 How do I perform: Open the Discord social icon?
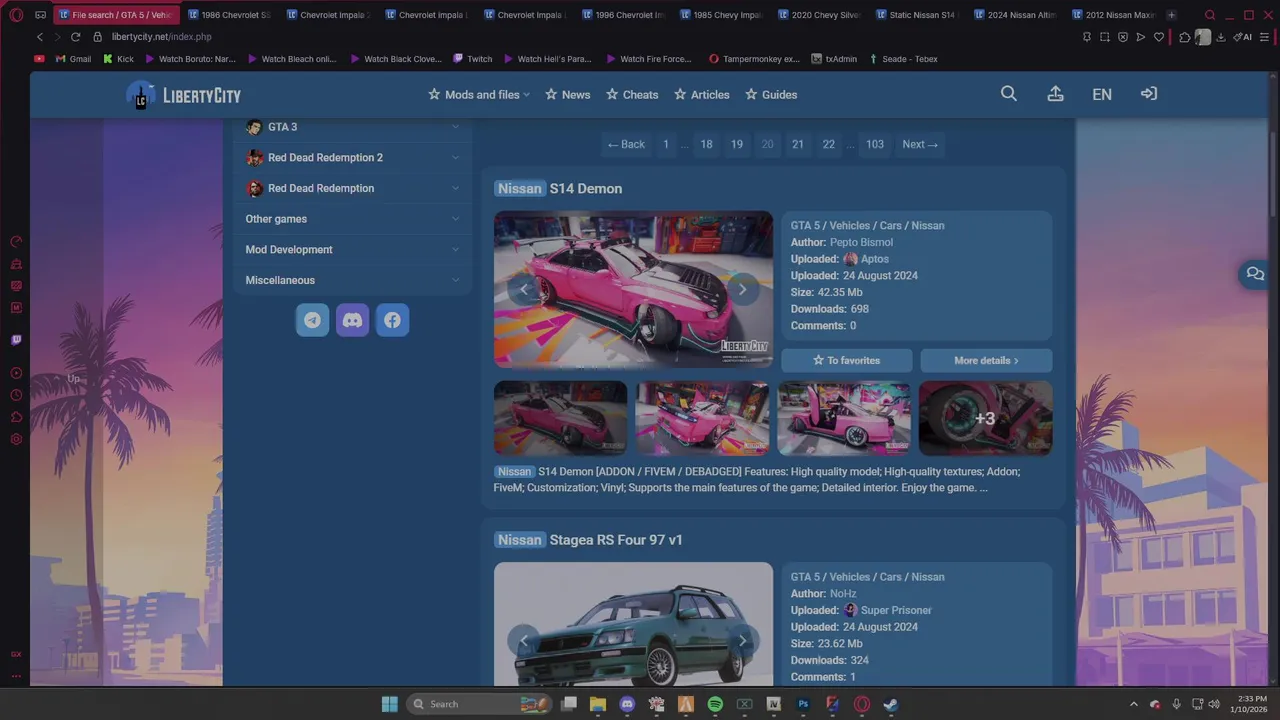click(x=352, y=320)
